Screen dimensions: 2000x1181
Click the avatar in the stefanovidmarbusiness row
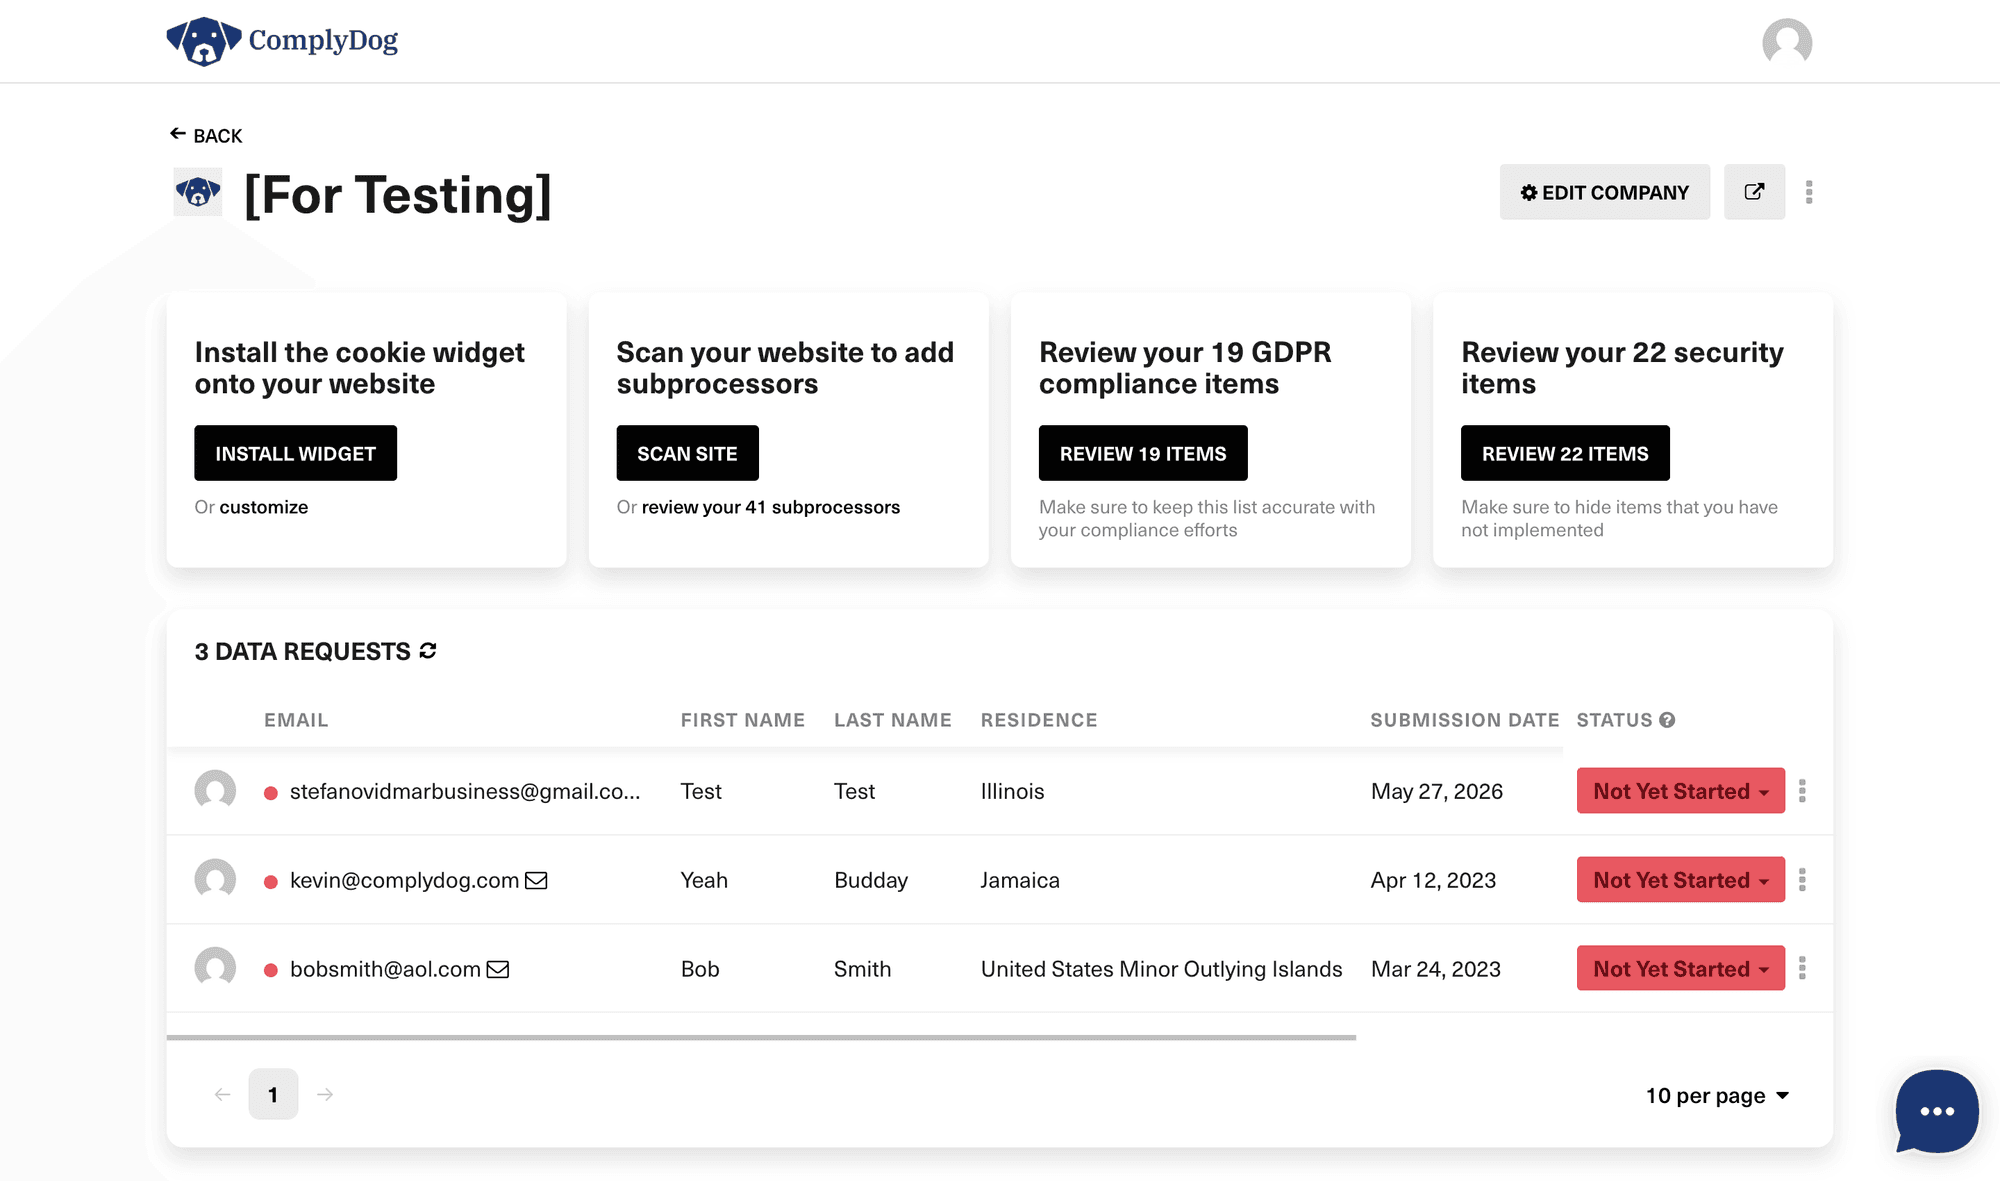point(215,791)
